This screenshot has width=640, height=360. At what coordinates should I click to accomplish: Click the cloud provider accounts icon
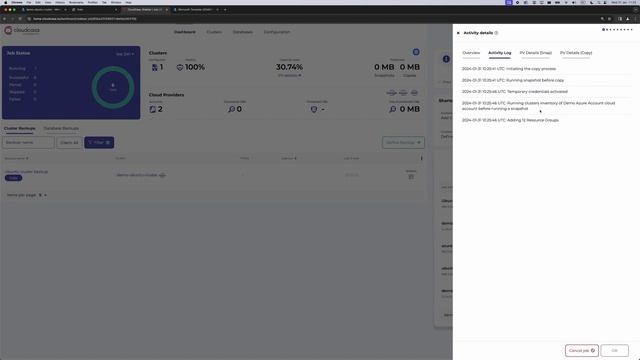pyautogui.click(x=153, y=109)
